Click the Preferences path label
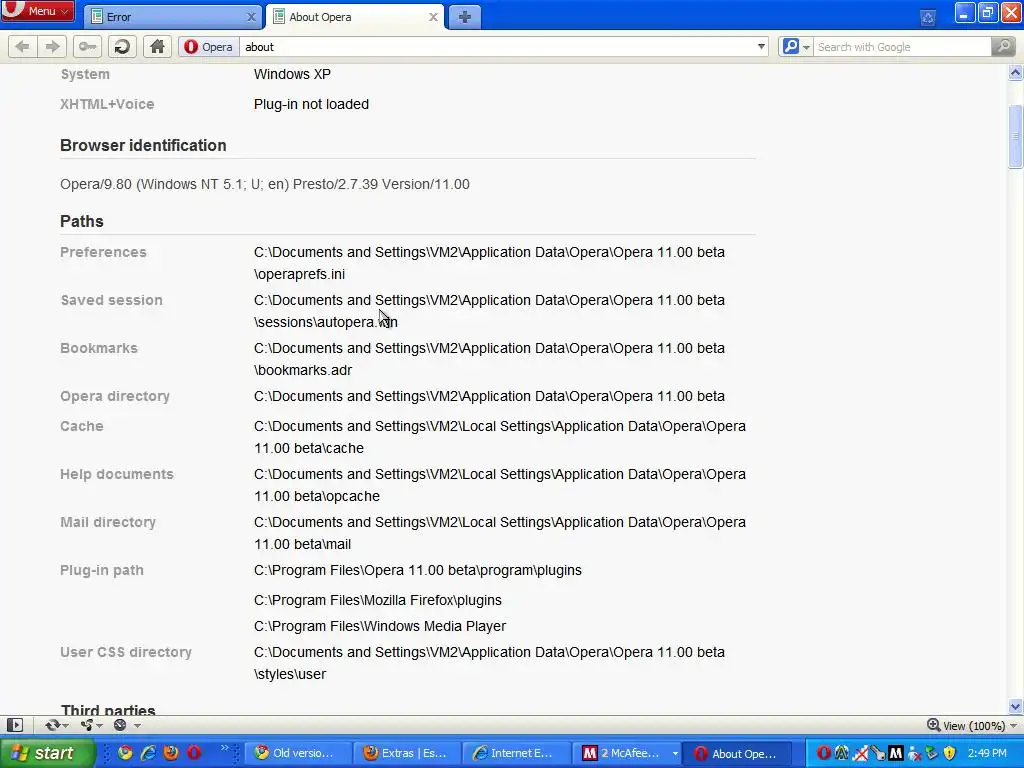The image size is (1024, 768). point(103,252)
